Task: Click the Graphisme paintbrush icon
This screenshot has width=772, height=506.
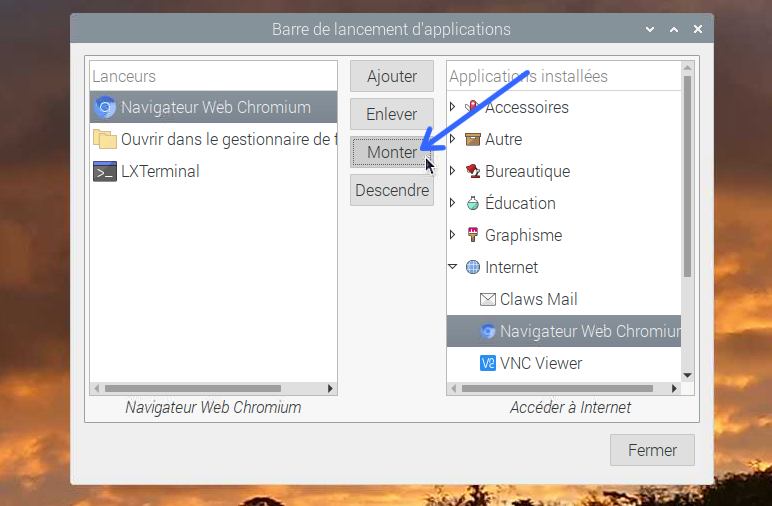Action: [x=473, y=235]
